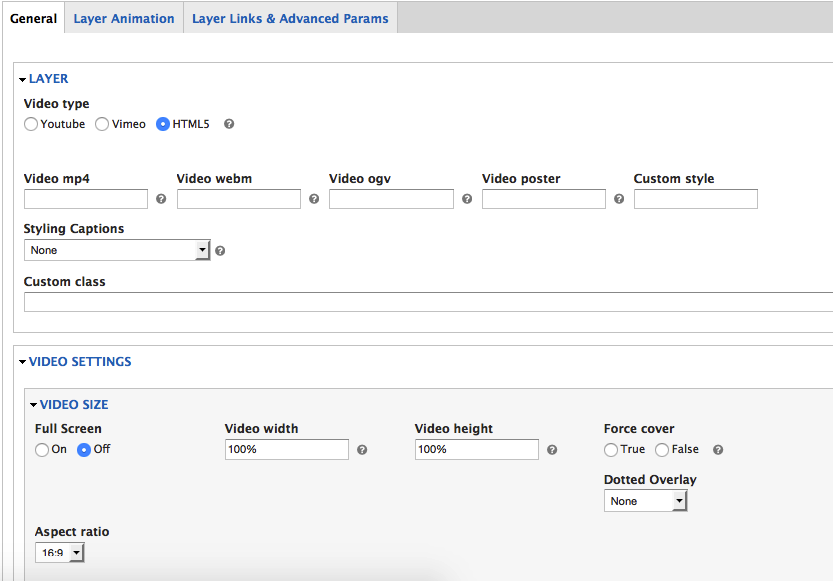Click help icon next to Force cover
Image resolution: width=833 pixels, height=581 pixels.
coord(718,450)
